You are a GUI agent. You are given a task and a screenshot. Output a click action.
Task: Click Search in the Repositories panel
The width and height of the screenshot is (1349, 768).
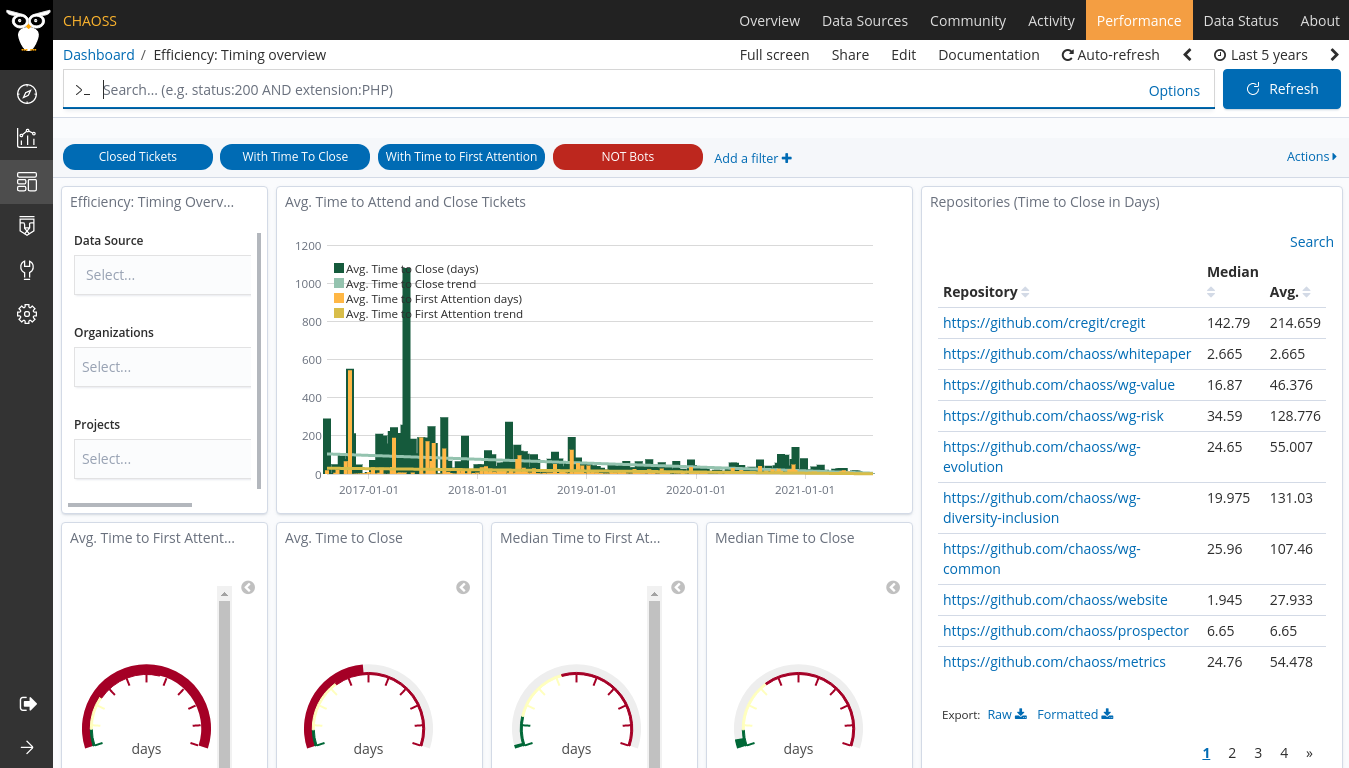click(x=1311, y=241)
